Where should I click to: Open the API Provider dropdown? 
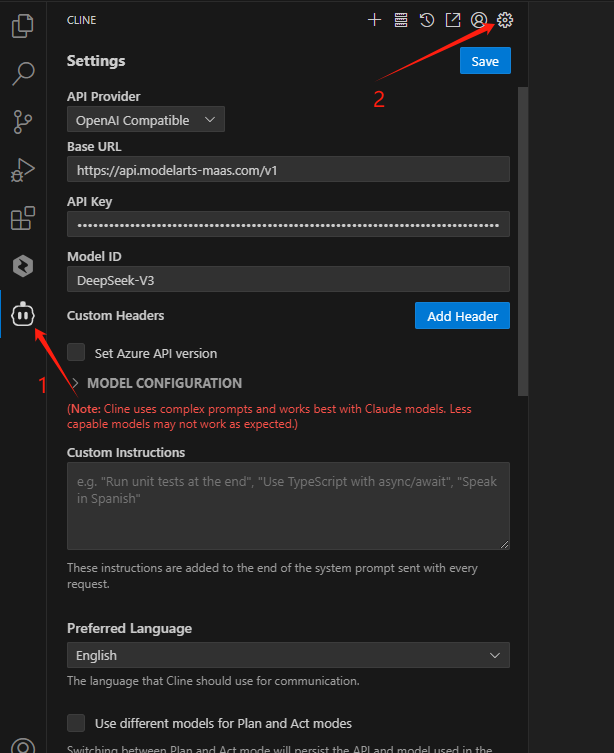click(x=145, y=120)
